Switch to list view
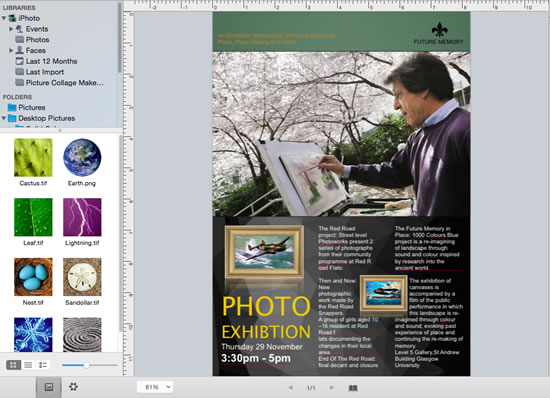The image size is (550, 398). (x=28, y=365)
